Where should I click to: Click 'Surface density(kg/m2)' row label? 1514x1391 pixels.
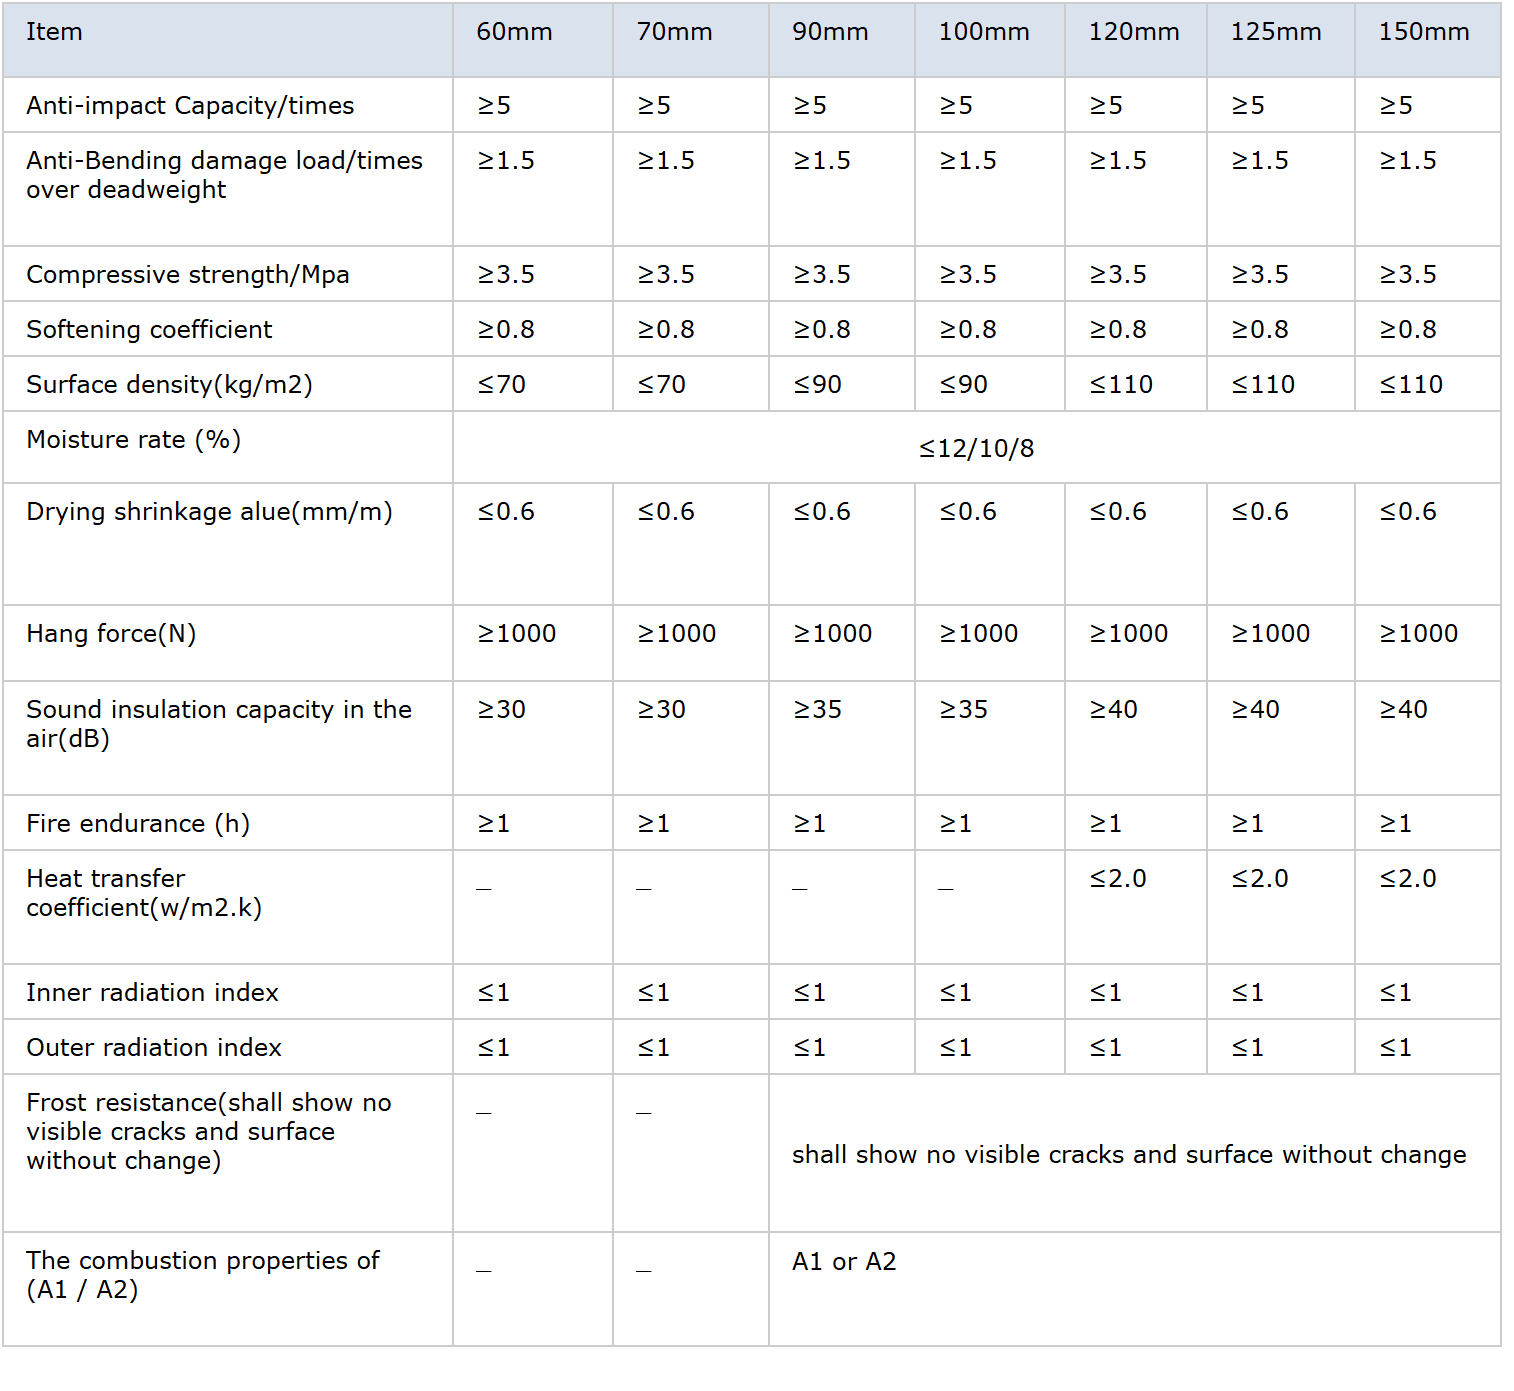169,385
